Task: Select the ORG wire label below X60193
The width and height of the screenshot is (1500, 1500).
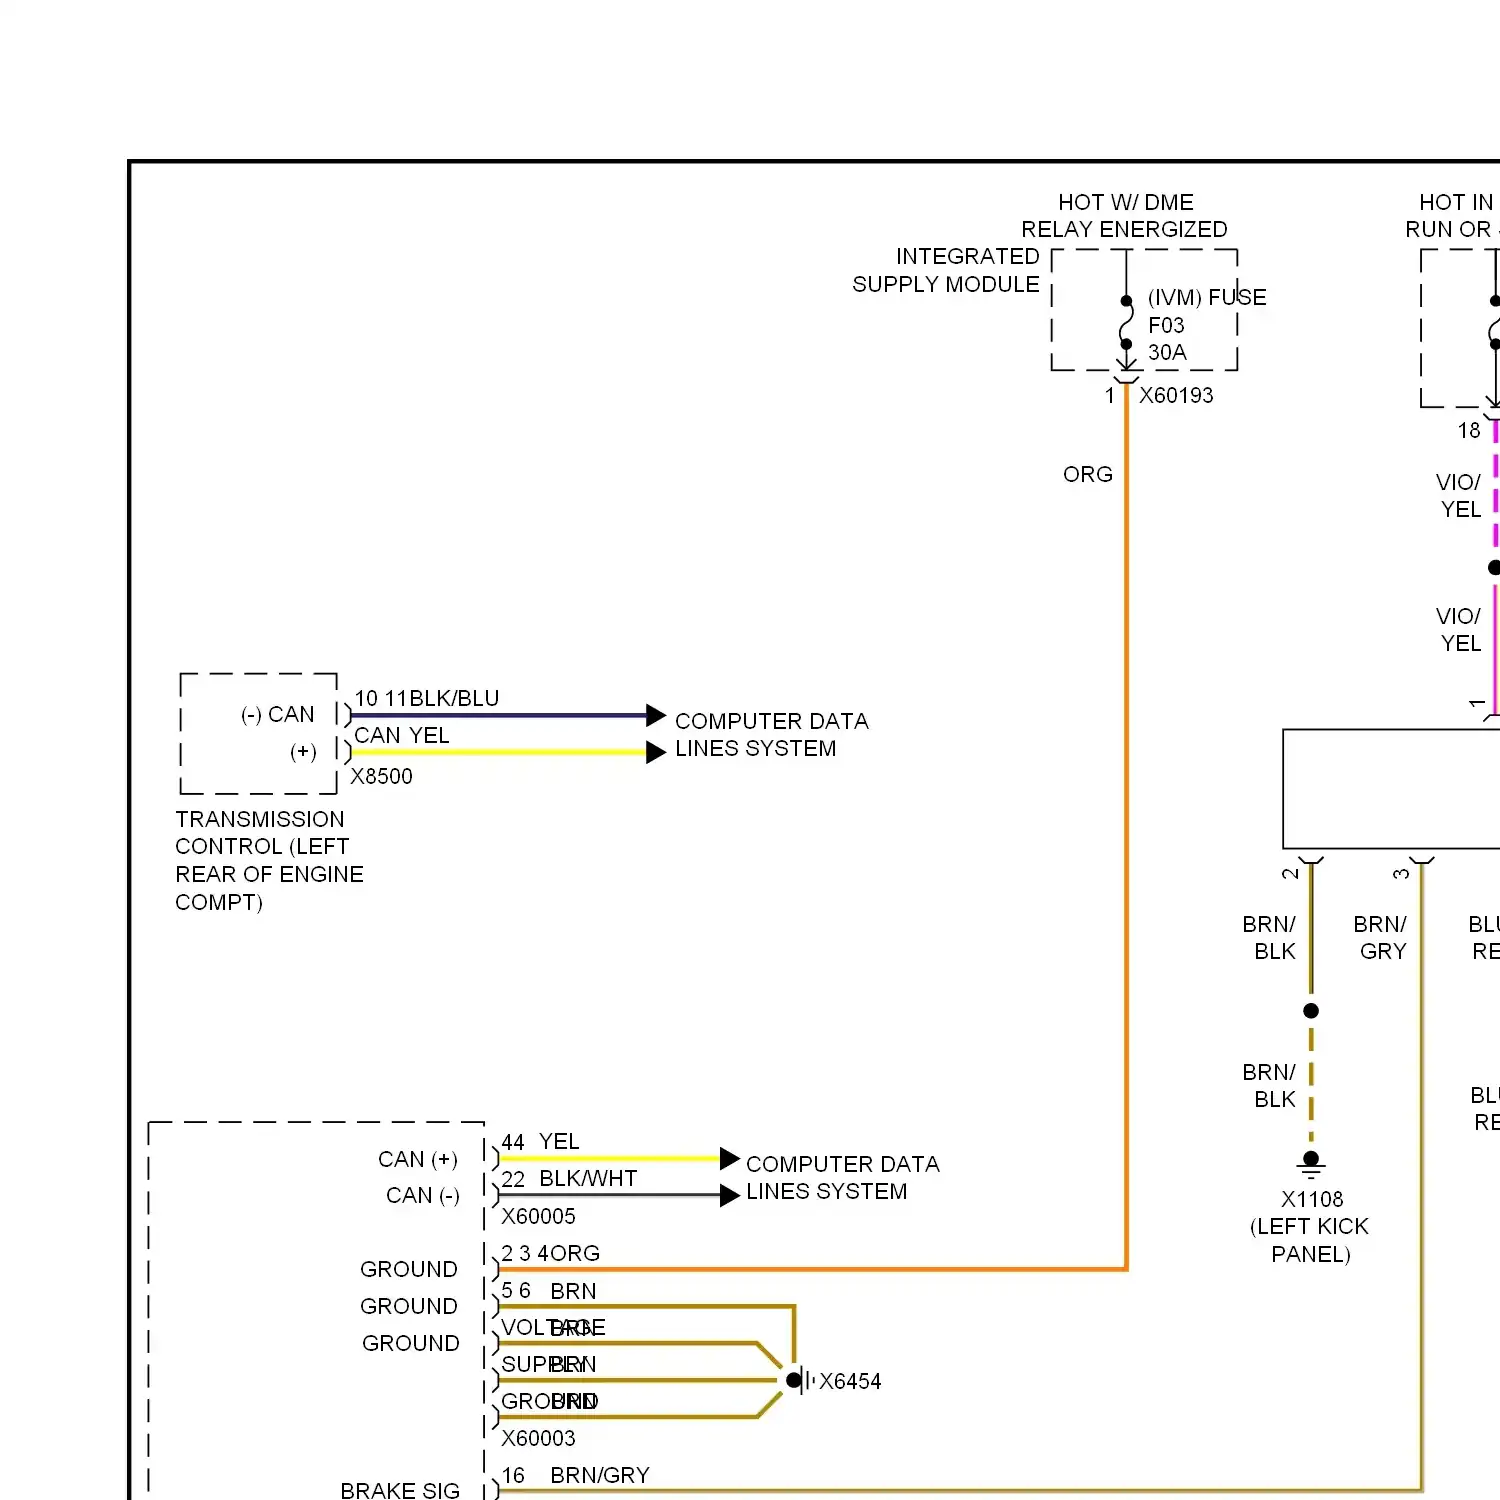Action: click(x=1088, y=474)
